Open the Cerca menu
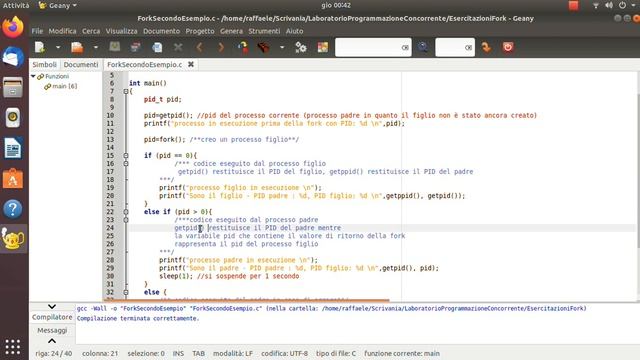 pos(91,31)
